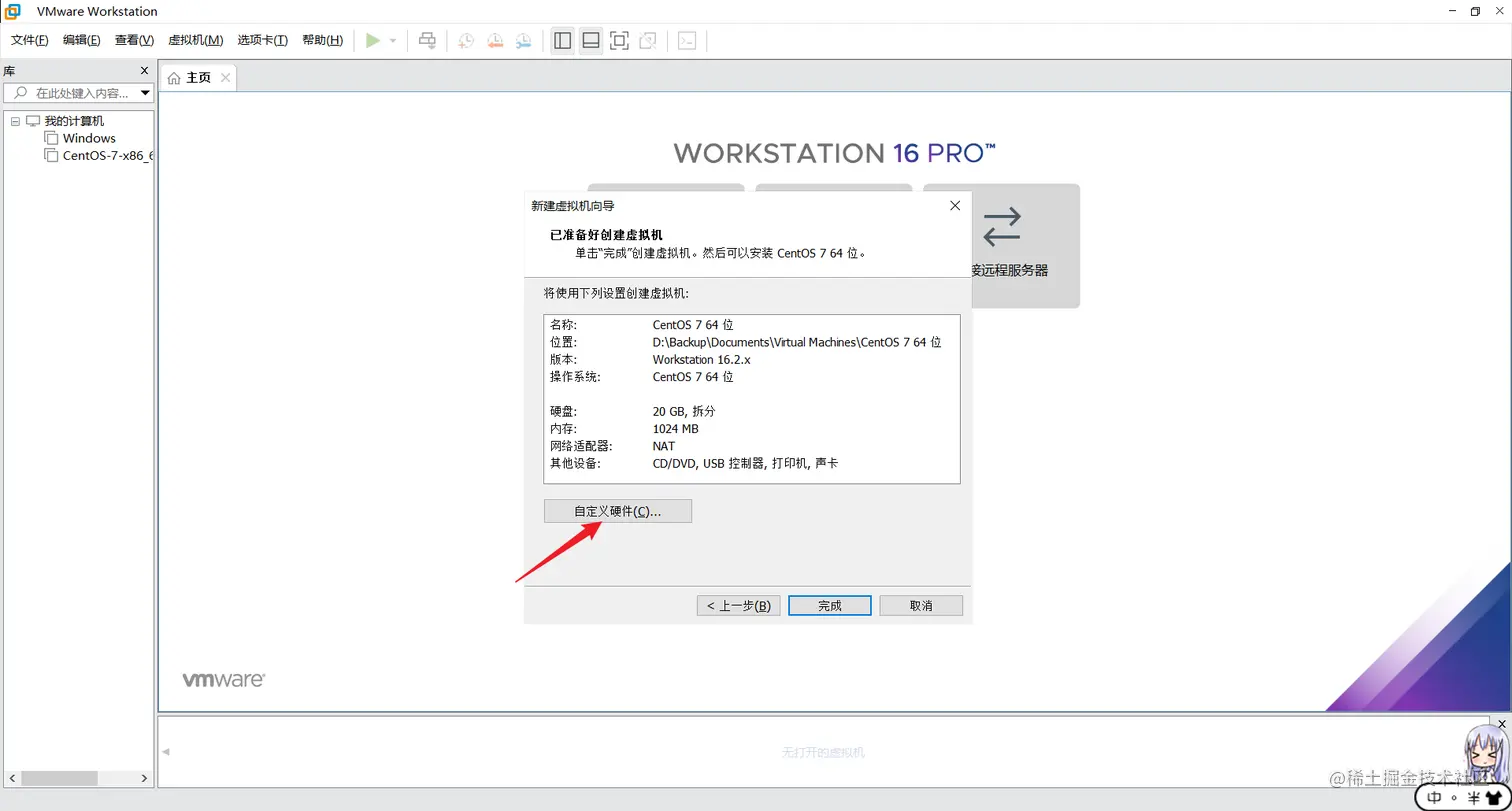Toggle the thumbnail bar view icon
This screenshot has height=811, width=1512.
pos(591,40)
